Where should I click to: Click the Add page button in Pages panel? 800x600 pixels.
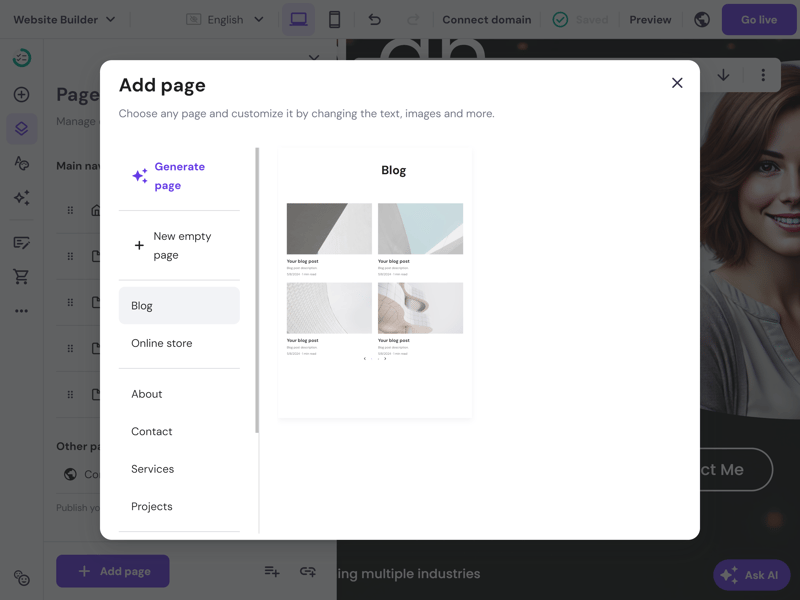pyautogui.click(x=113, y=571)
